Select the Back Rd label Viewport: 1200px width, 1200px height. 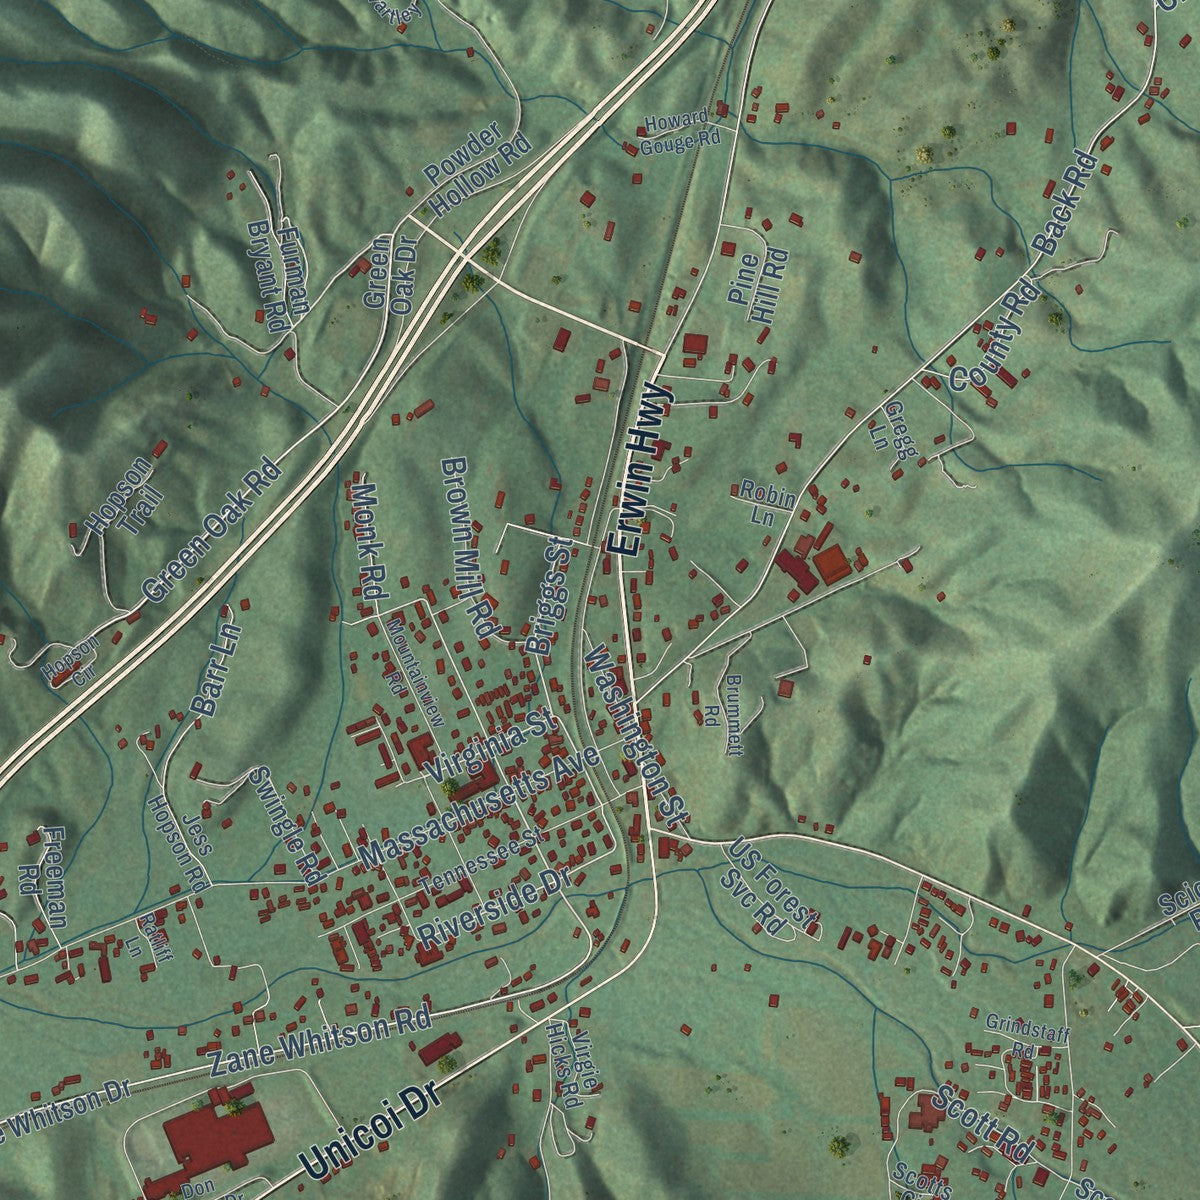click(x=1066, y=203)
